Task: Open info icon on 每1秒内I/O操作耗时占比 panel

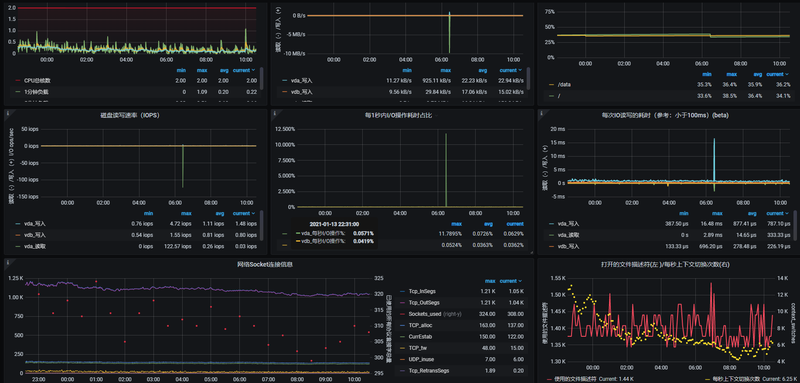Action: click(x=274, y=113)
